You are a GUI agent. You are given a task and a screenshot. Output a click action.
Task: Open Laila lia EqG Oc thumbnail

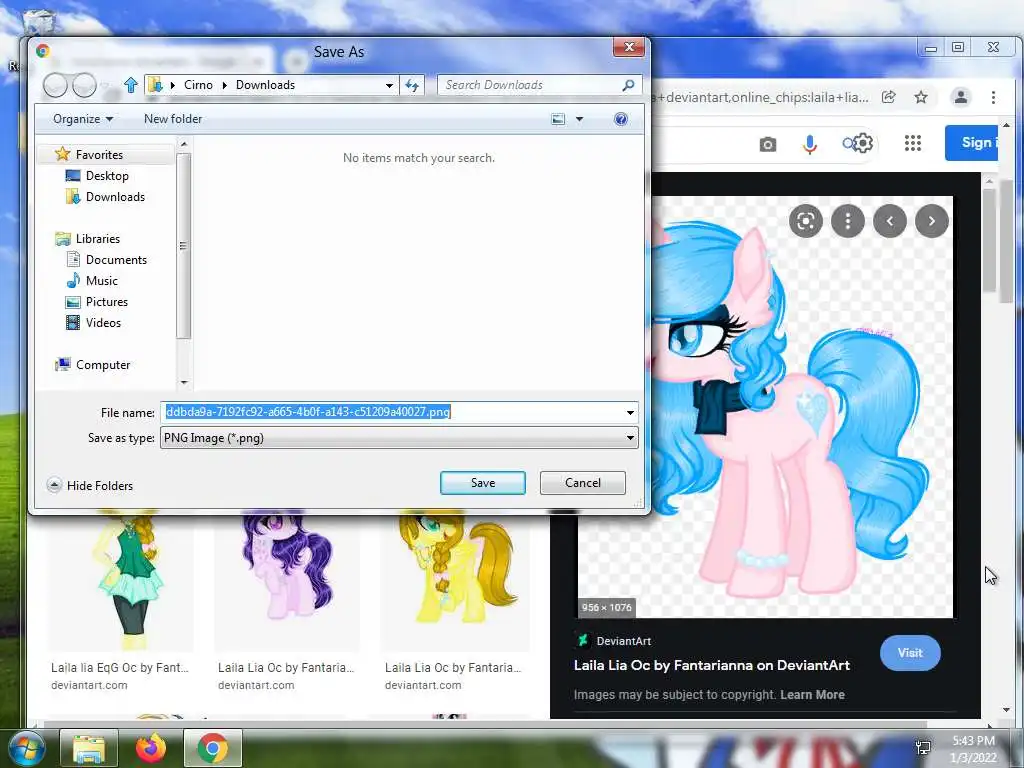[121, 583]
